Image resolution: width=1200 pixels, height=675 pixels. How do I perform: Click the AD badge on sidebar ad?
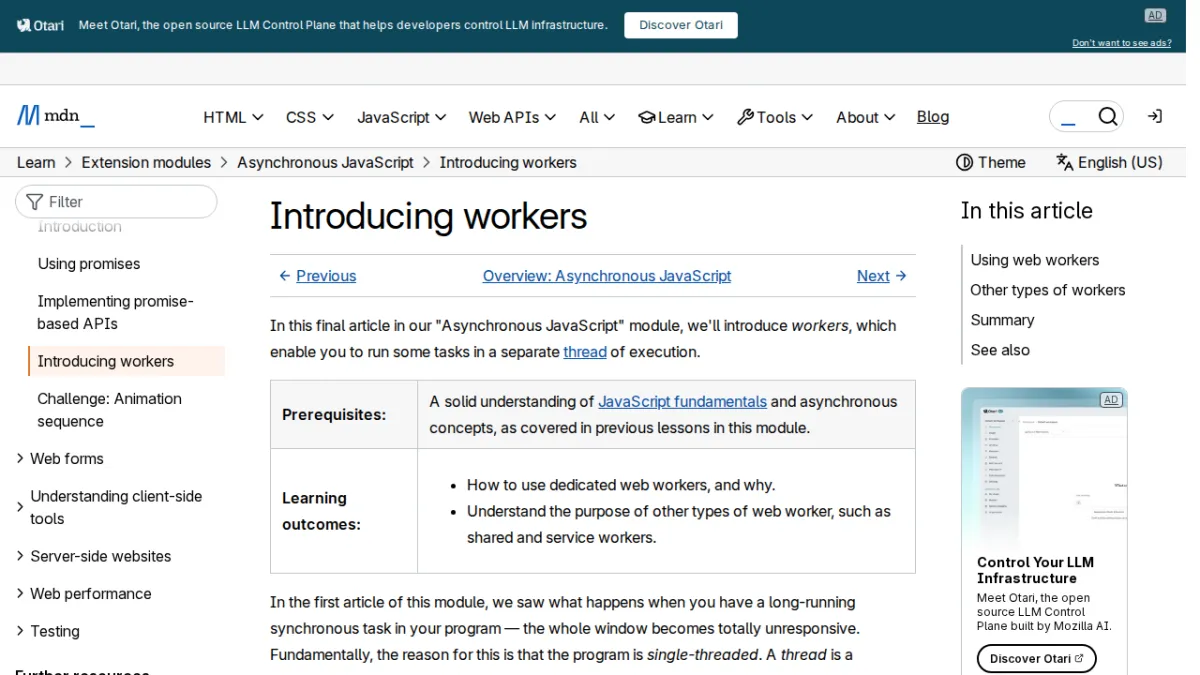pyautogui.click(x=1110, y=400)
